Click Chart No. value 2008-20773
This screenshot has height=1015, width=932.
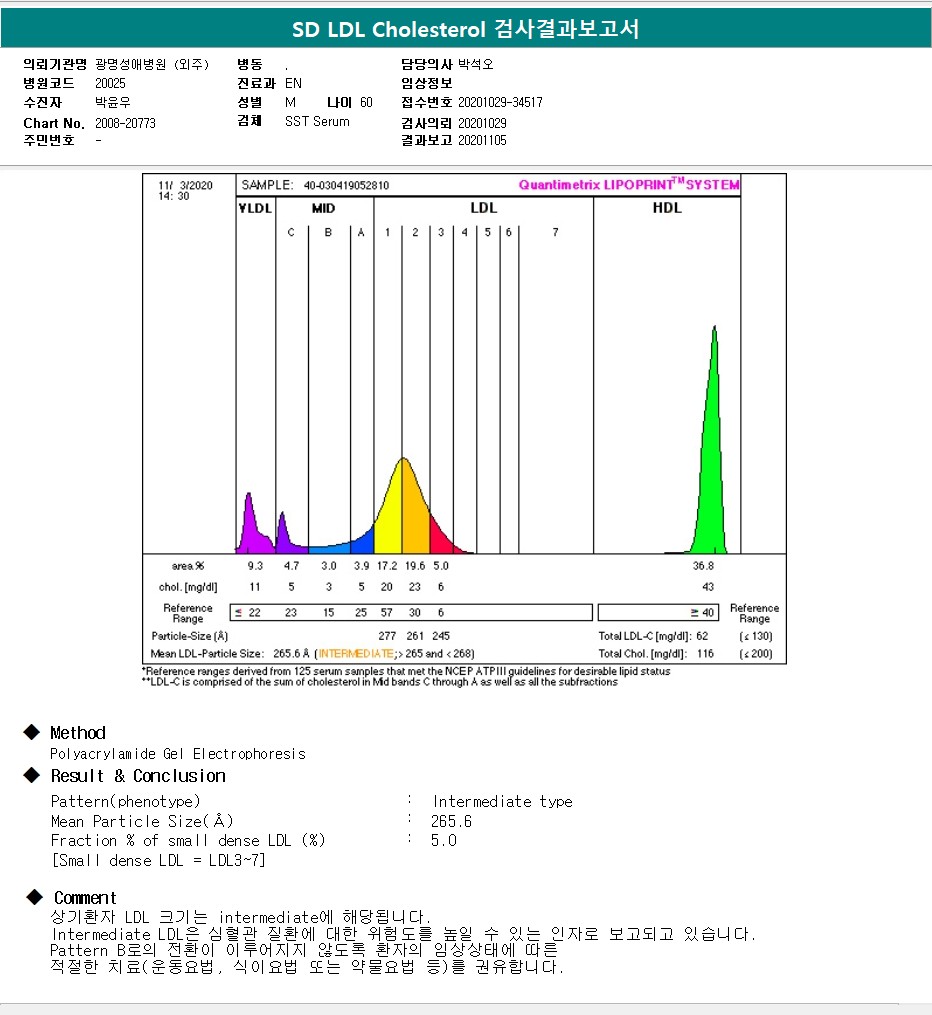(x=125, y=123)
